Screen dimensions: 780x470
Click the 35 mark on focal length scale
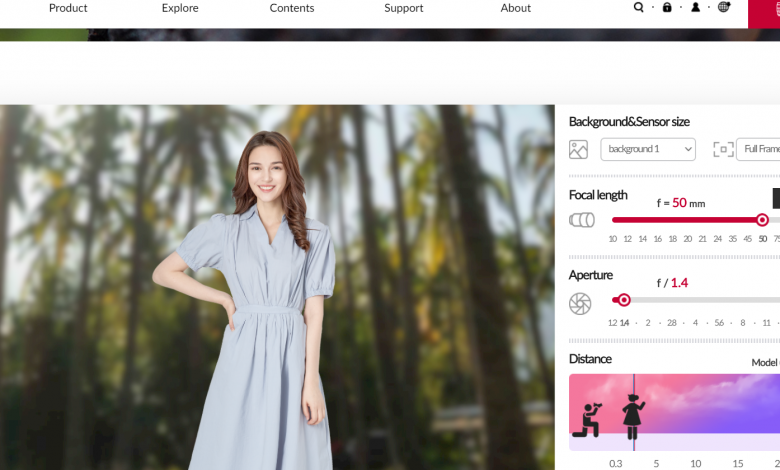[x=732, y=239]
